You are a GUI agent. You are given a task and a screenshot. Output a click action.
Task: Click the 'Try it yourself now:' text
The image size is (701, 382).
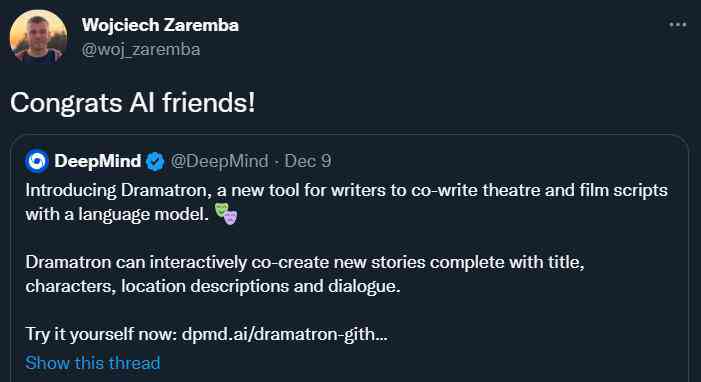click(x=101, y=334)
